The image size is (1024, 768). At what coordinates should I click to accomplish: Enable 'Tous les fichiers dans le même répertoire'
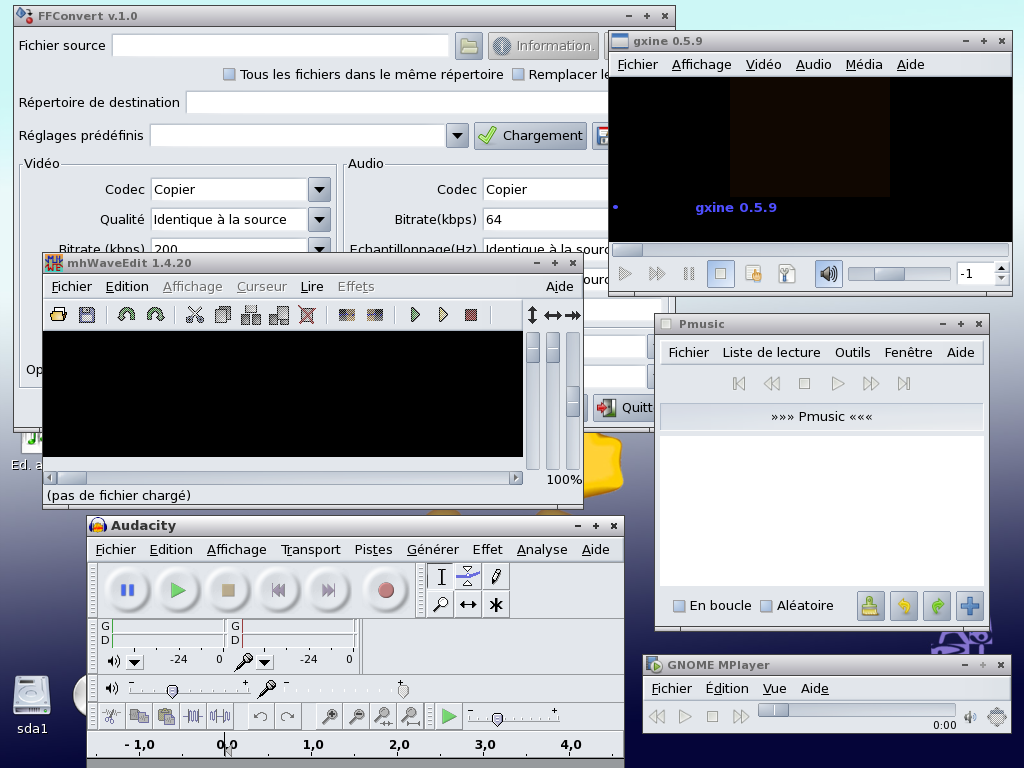pyautogui.click(x=229, y=74)
